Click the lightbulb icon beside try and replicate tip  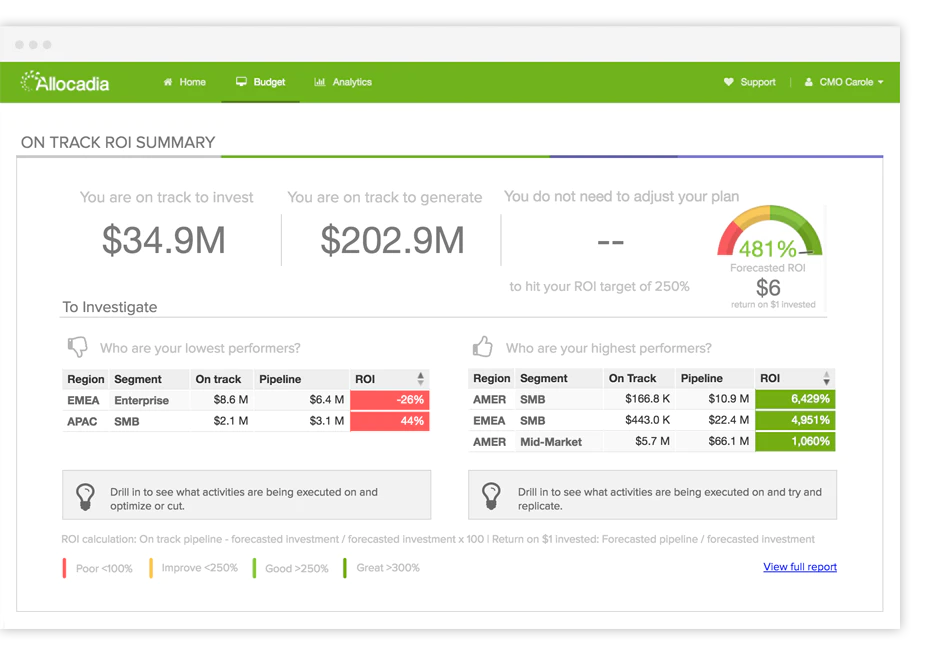pos(491,496)
